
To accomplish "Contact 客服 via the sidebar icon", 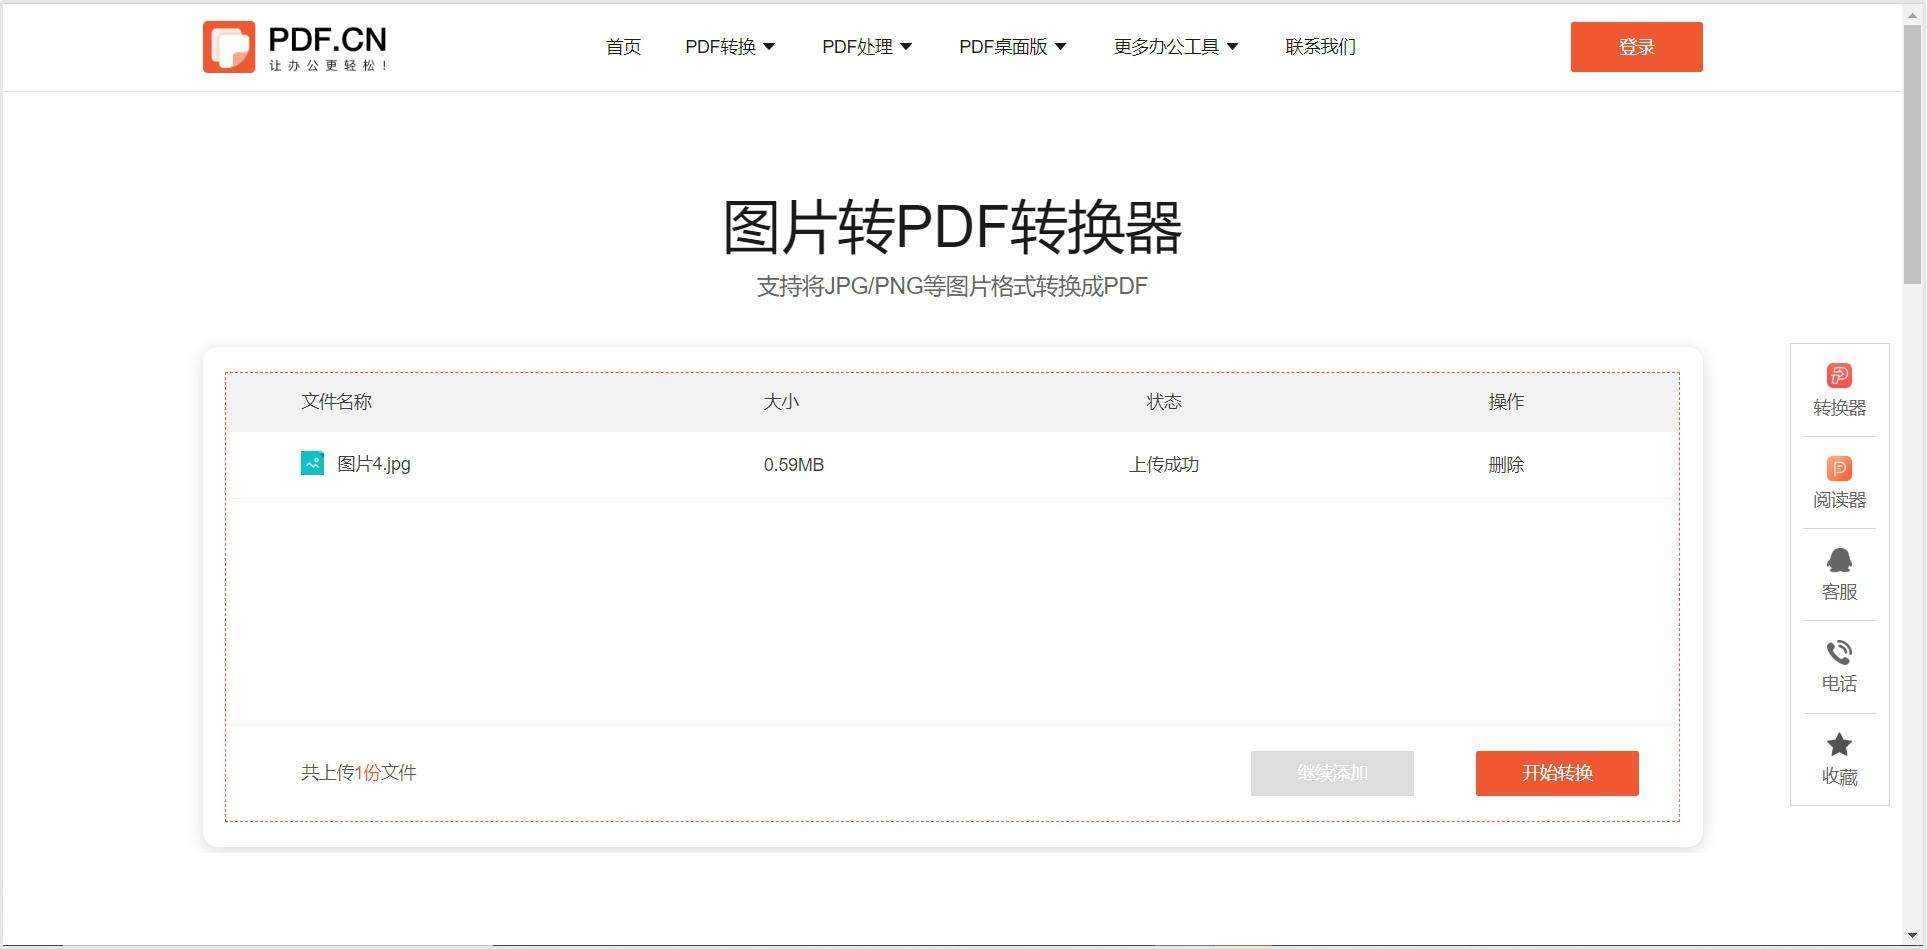I will pyautogui.click(x=1839, y=572).
